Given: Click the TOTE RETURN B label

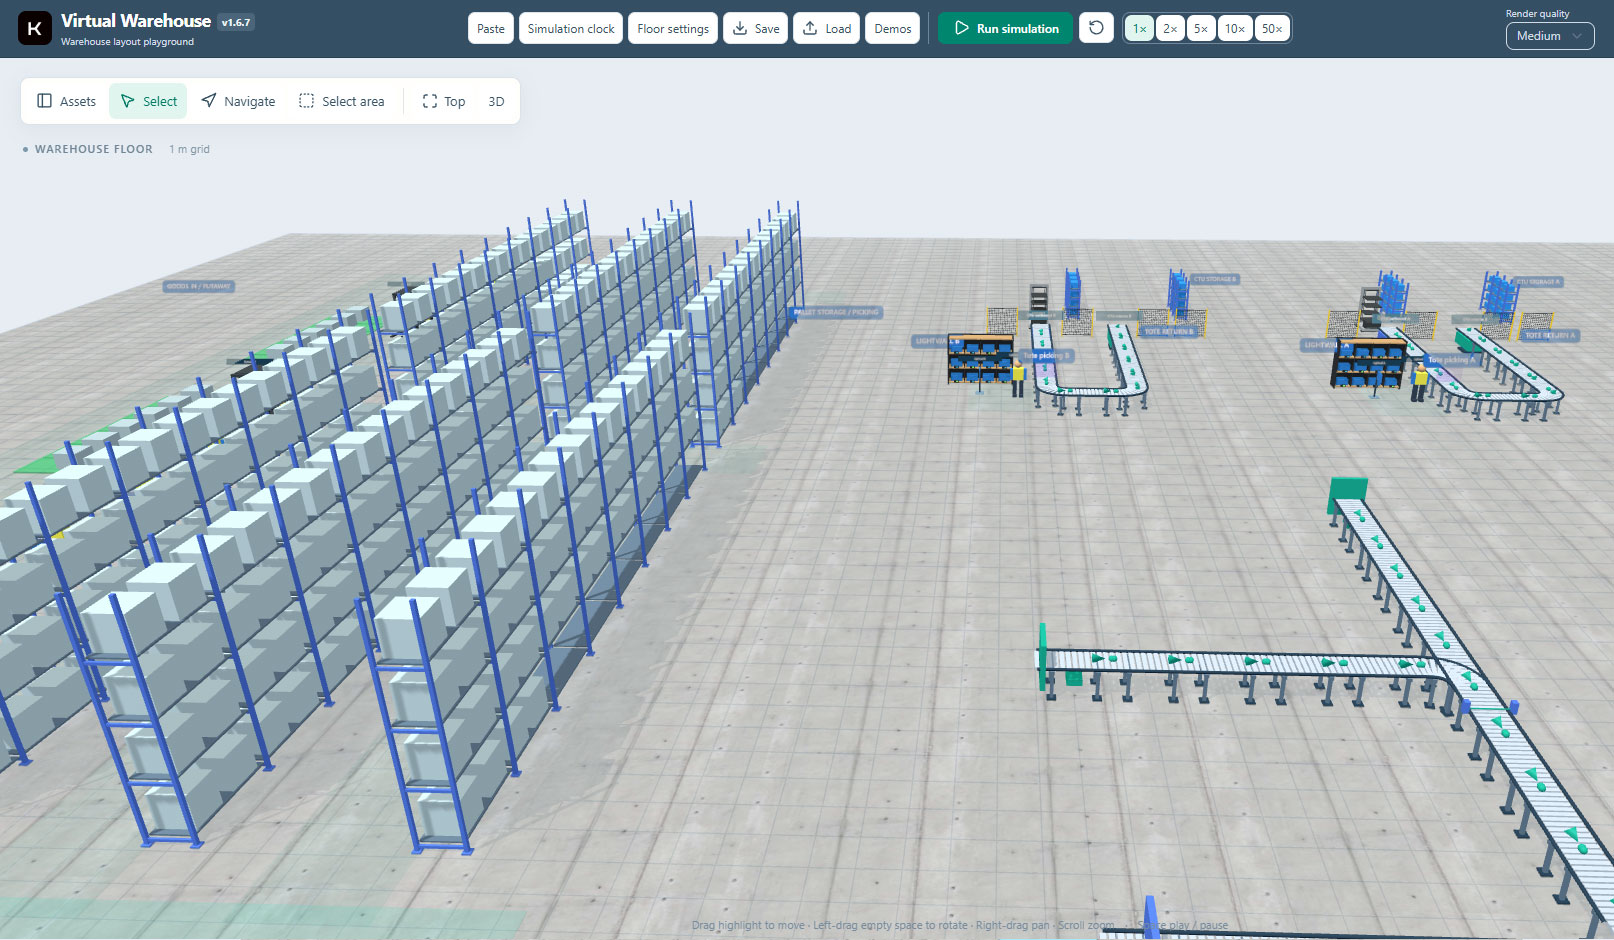Looking at the screenshot, I should [1169, 331].
